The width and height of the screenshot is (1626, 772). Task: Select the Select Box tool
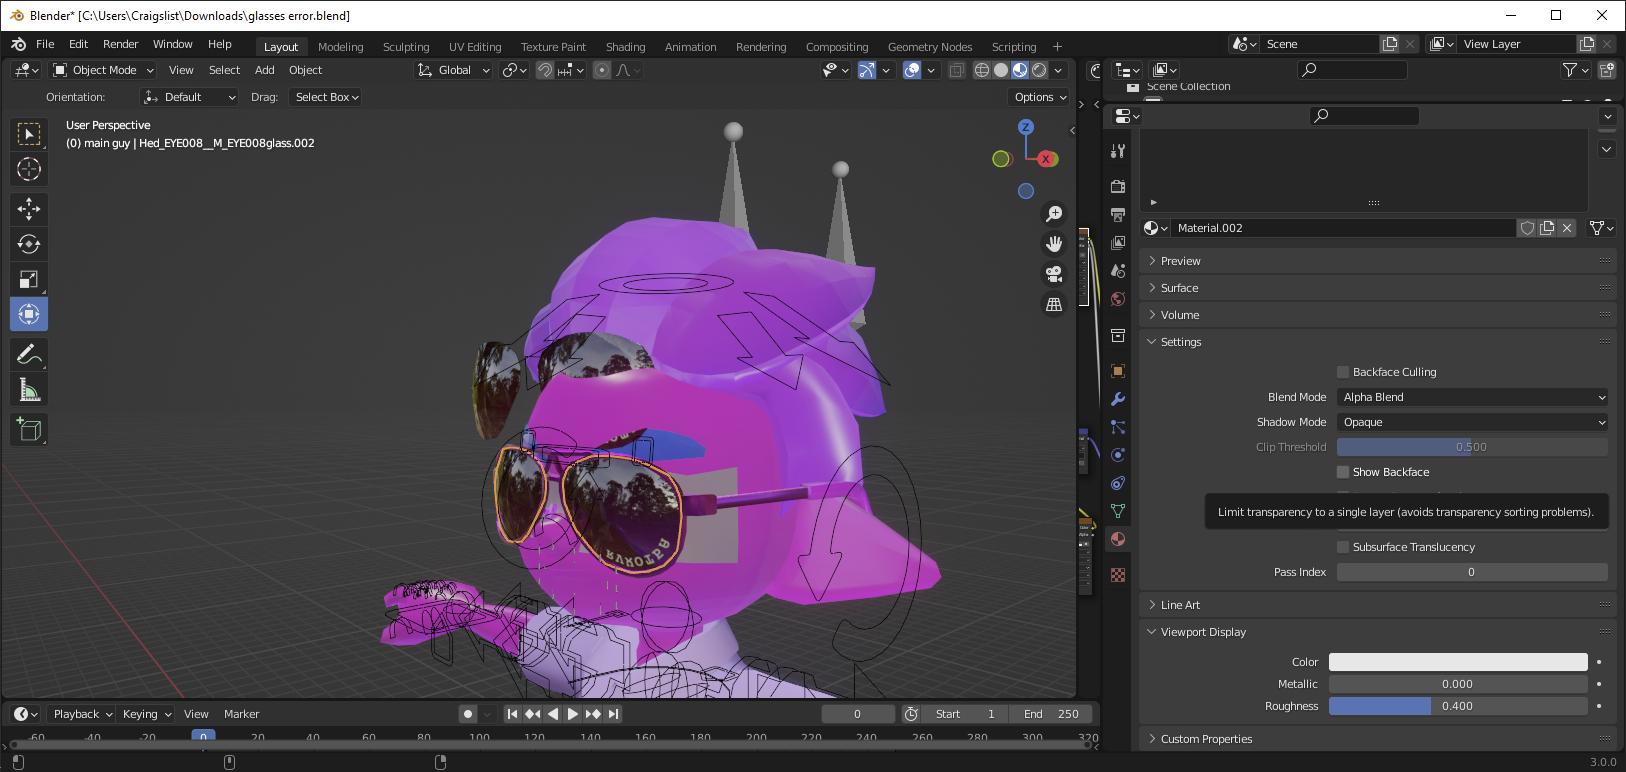[29, 134]
